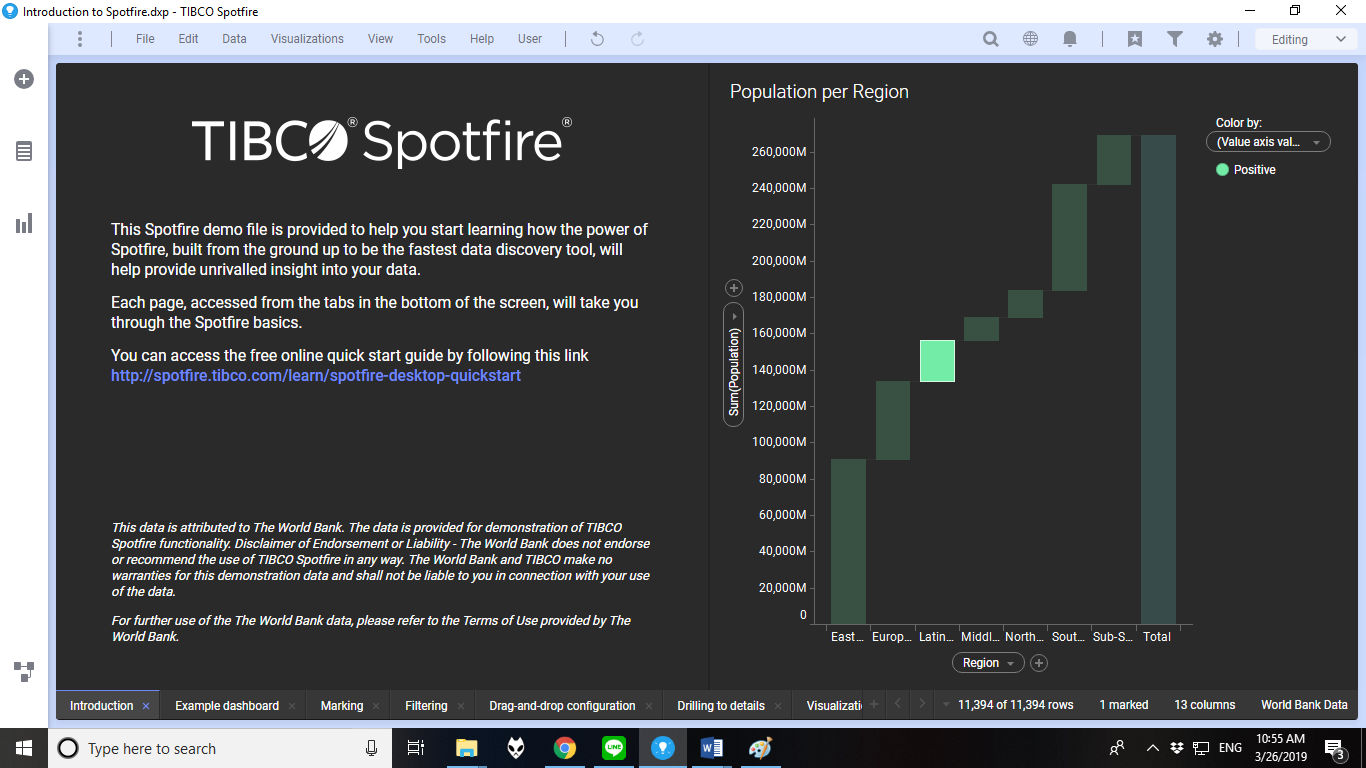Open the Action Center notification icon
This screenshot has width=1366, height=768.
click(1334, 748)
